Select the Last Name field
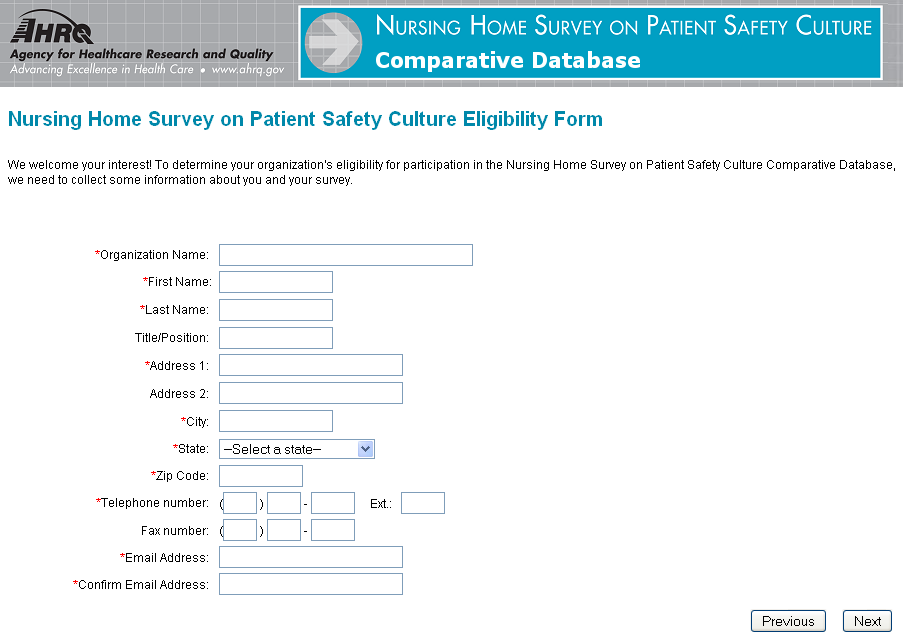 [x=275, y=310]
